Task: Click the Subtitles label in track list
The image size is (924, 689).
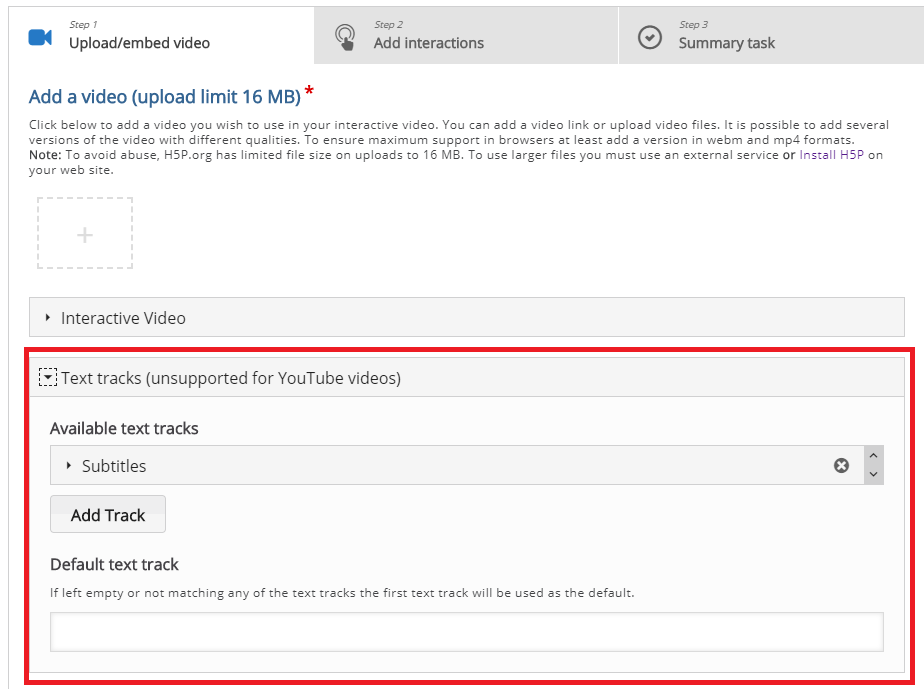Action: pos(114,466)
